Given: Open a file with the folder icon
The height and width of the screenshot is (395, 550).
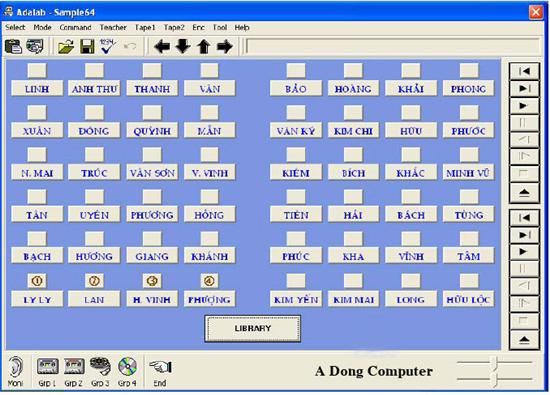Looking at the screenshot, I should point(66,46).
